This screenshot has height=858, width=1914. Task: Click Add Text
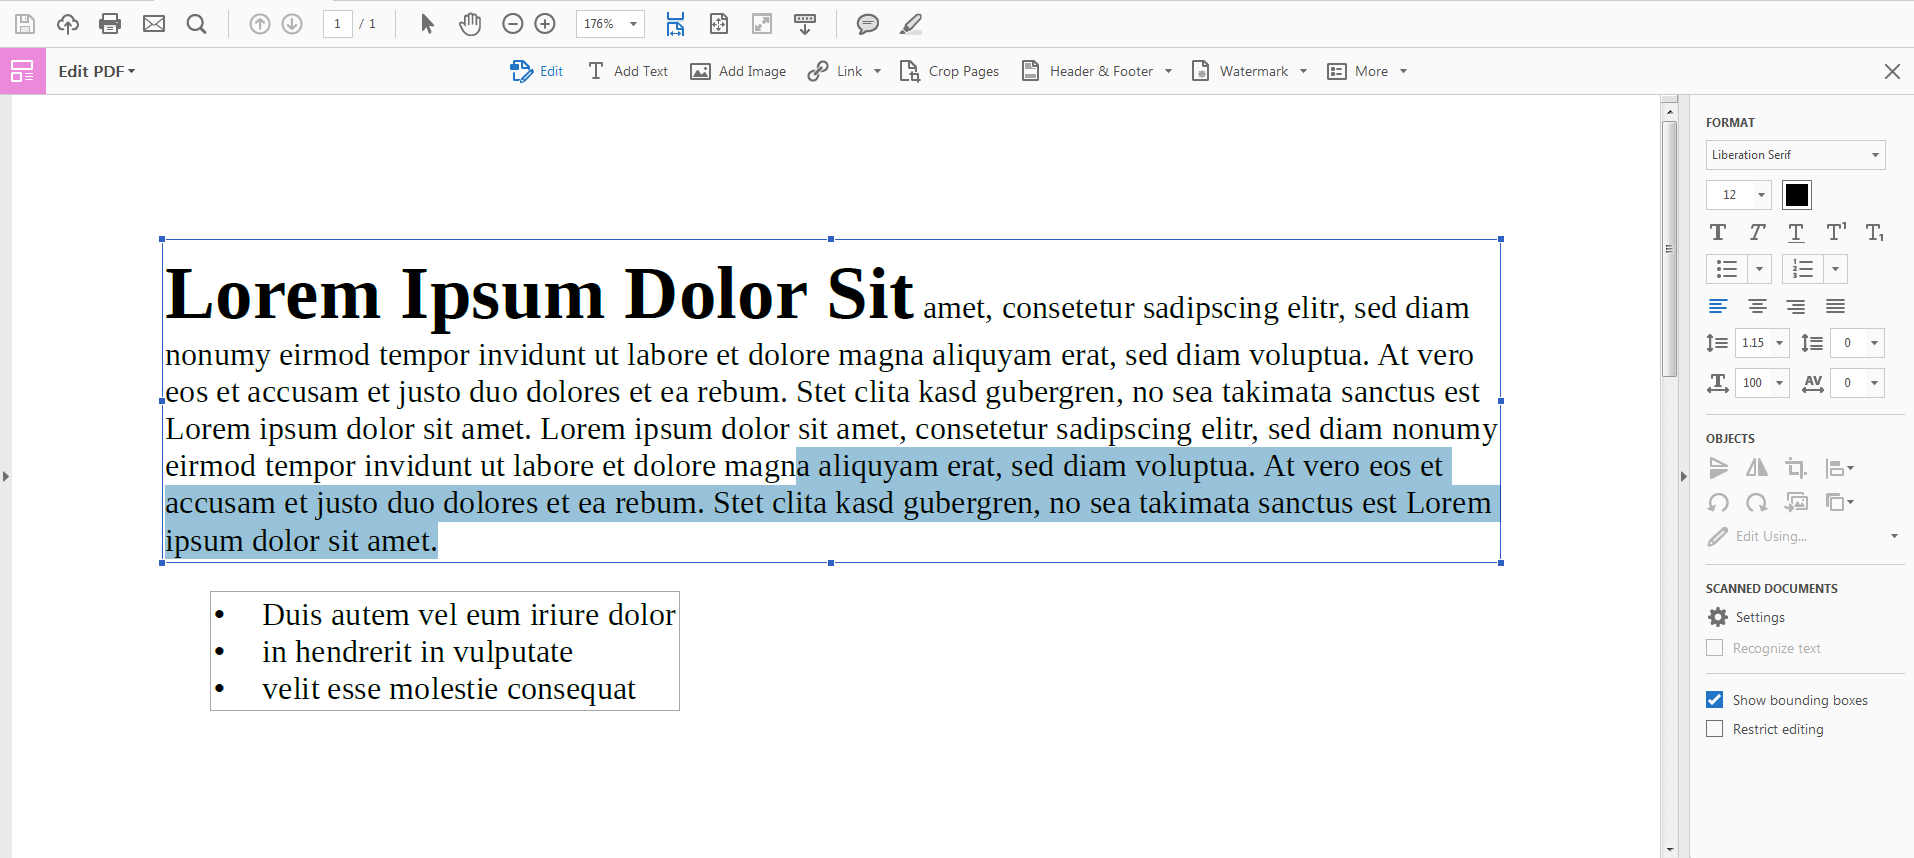coord(628,71)
